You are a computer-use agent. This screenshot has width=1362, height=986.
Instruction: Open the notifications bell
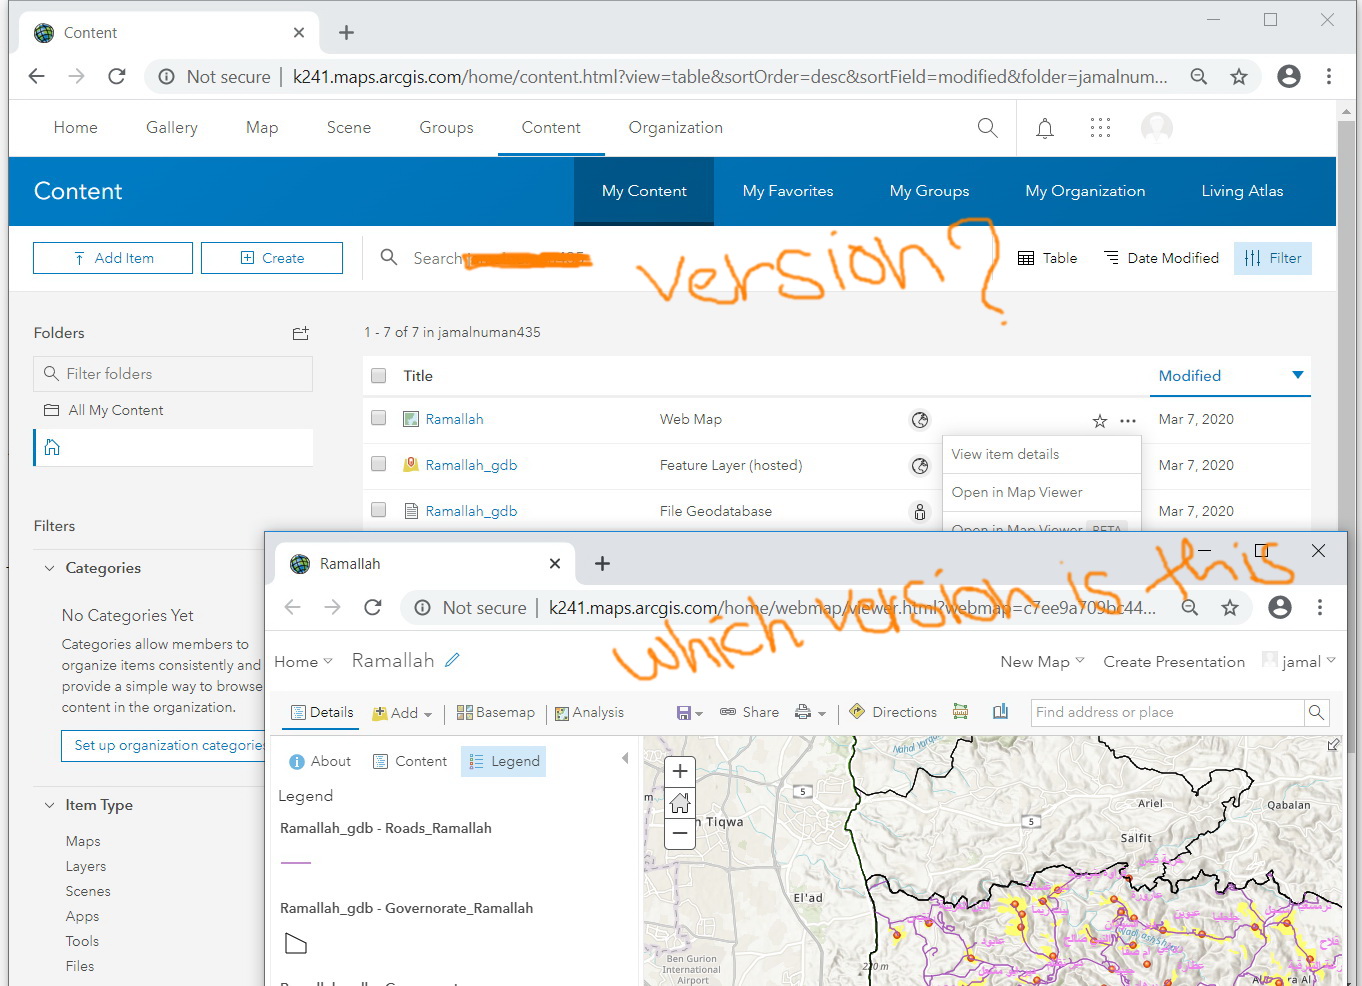tap(1045, 128)
